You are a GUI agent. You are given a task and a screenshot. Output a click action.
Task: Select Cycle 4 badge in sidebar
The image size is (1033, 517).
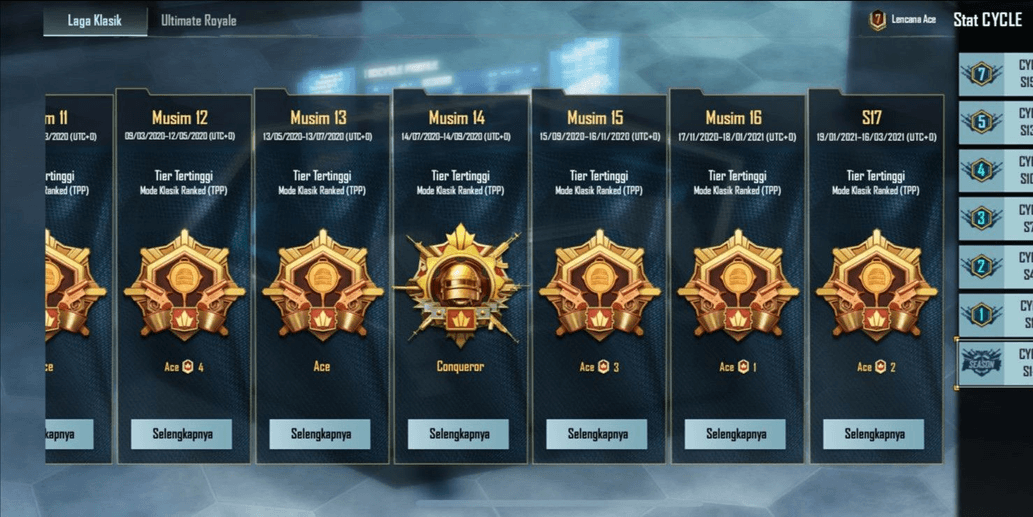(x=981, y=170)
